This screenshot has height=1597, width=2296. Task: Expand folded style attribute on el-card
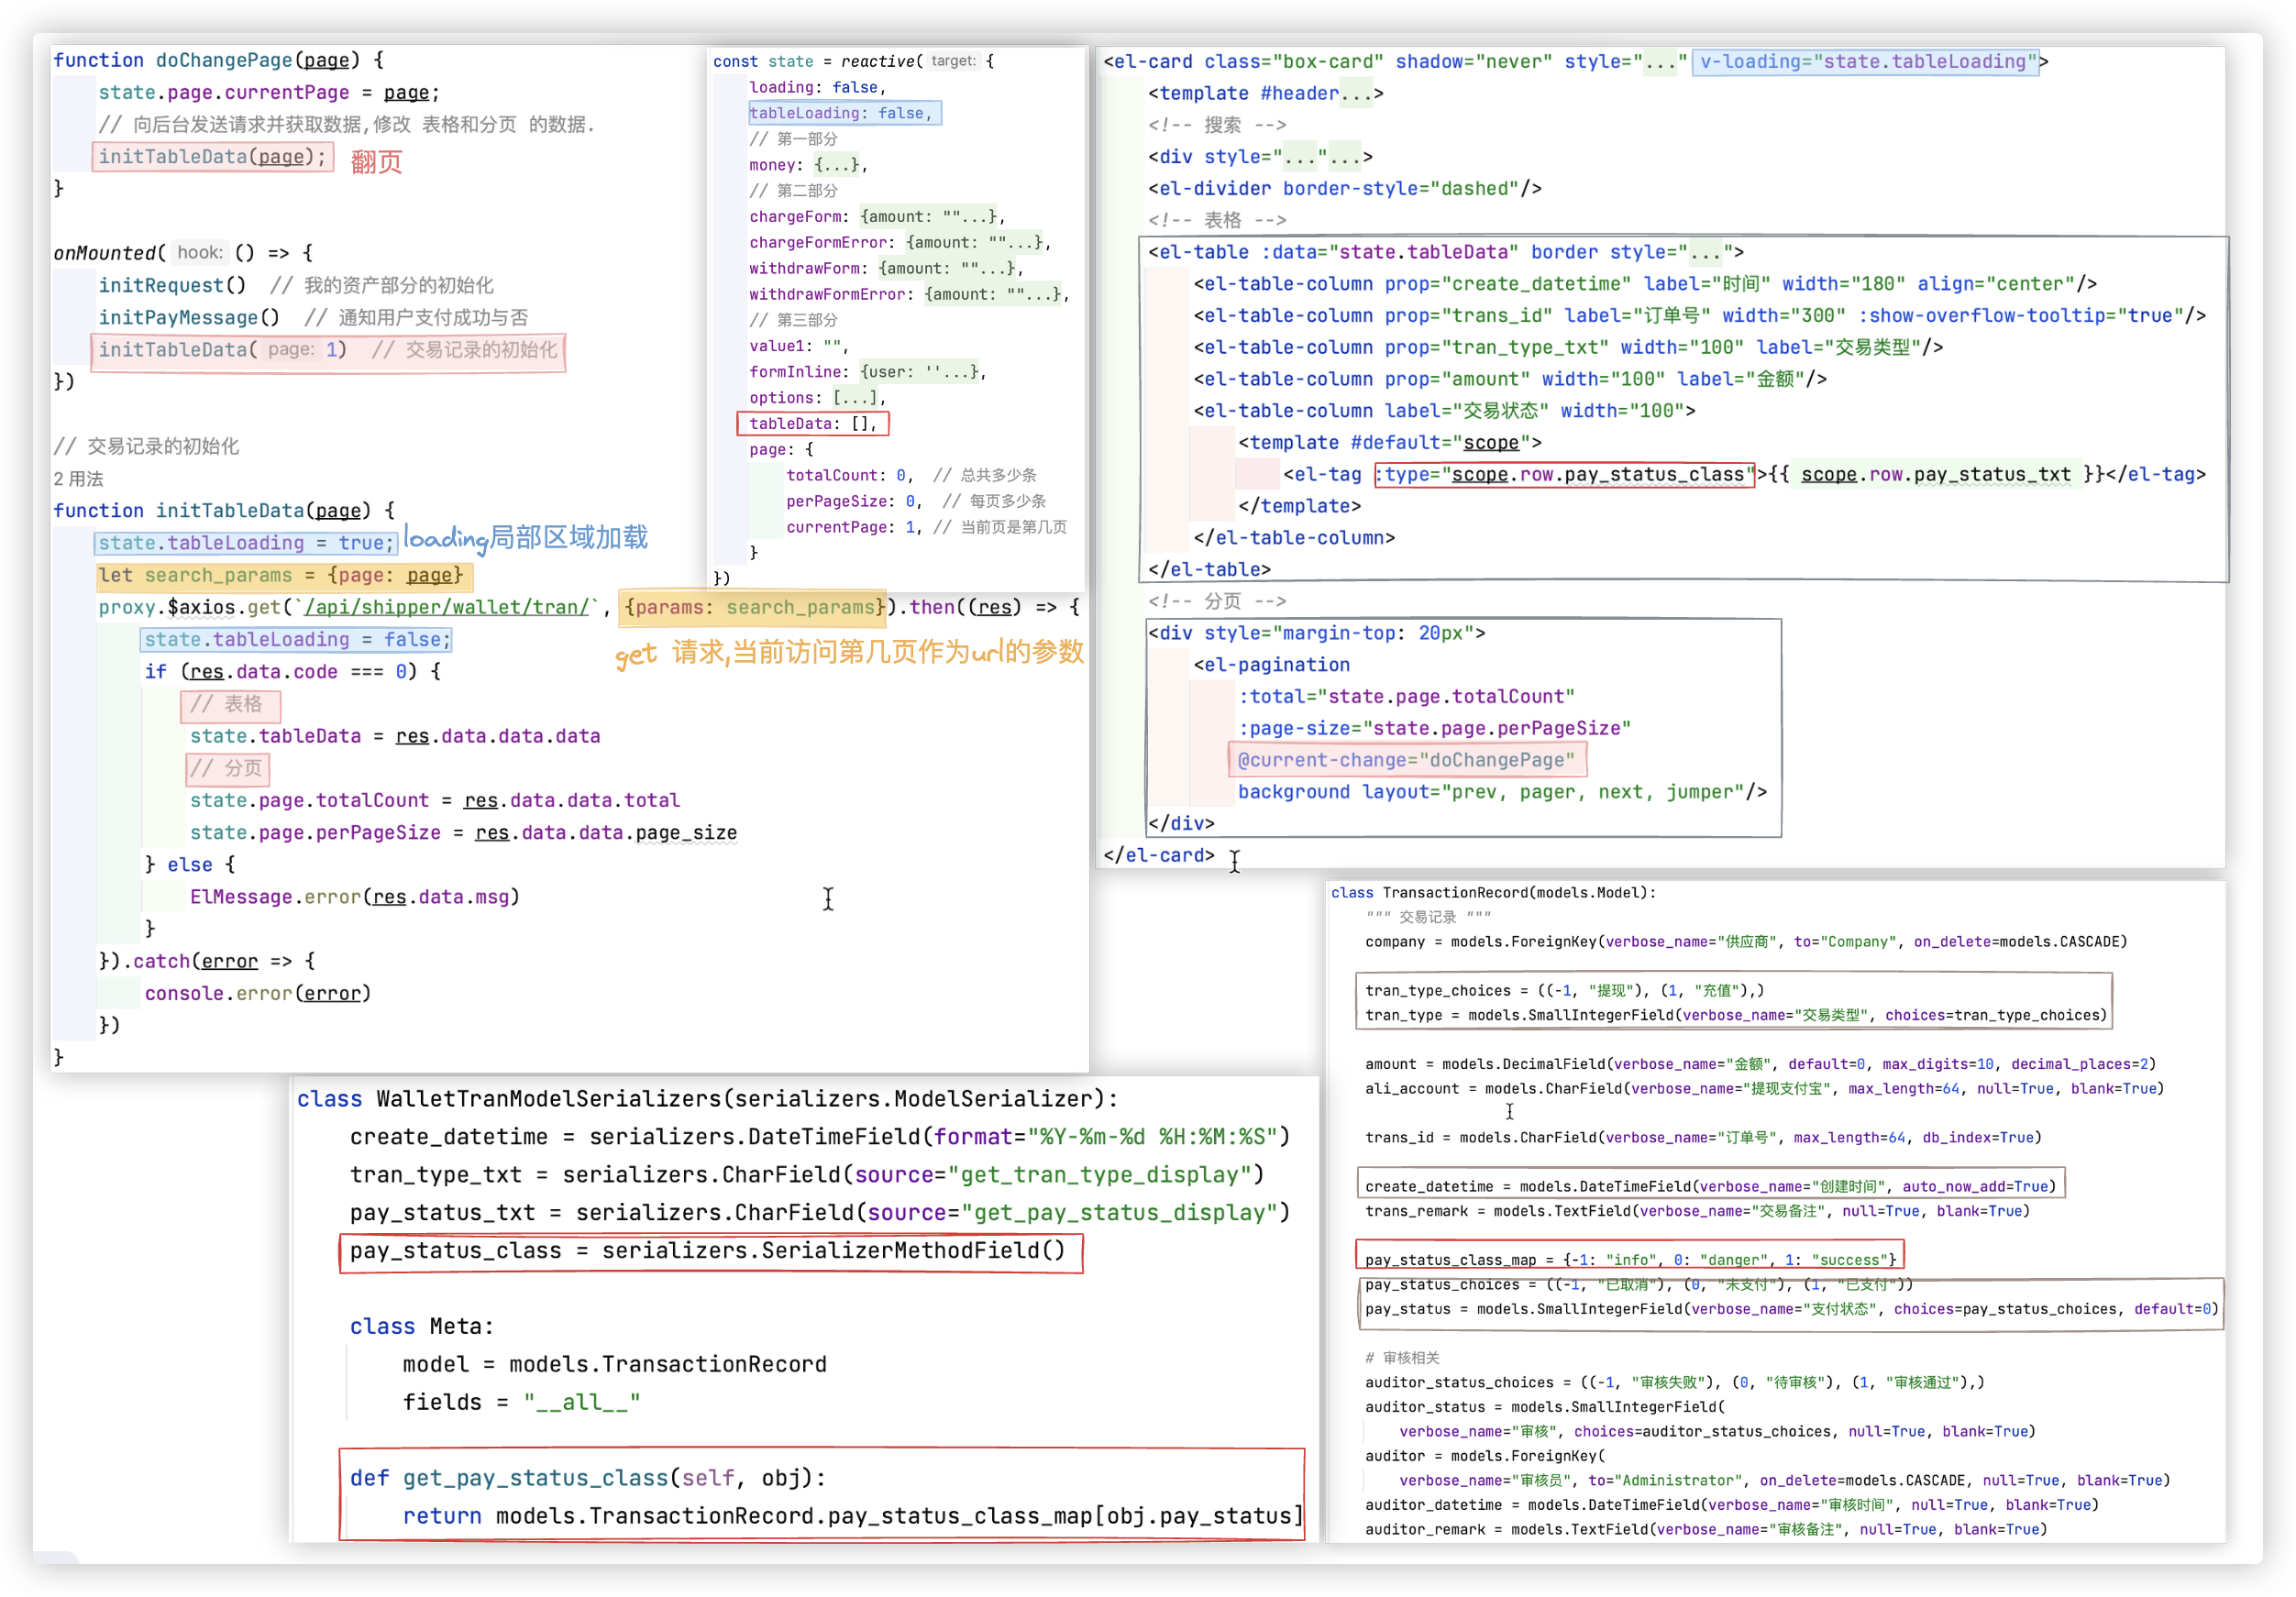1659,62
